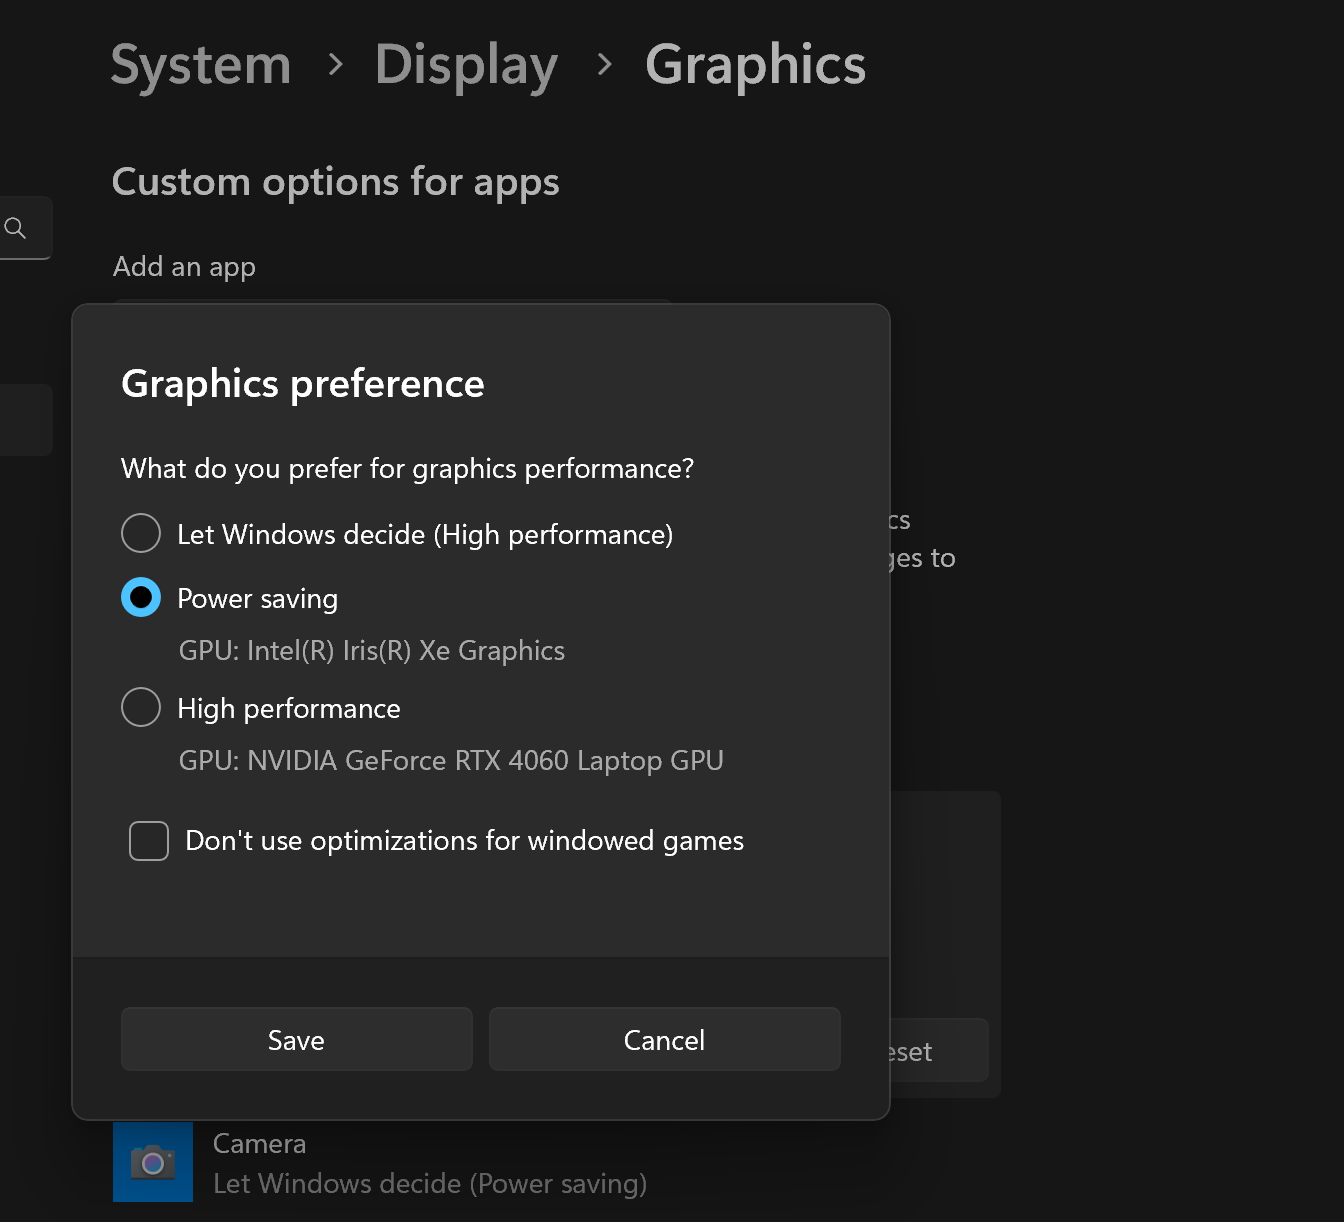Click the Add an app label
1344x1222 pixels.
click(x=184, y=267)
